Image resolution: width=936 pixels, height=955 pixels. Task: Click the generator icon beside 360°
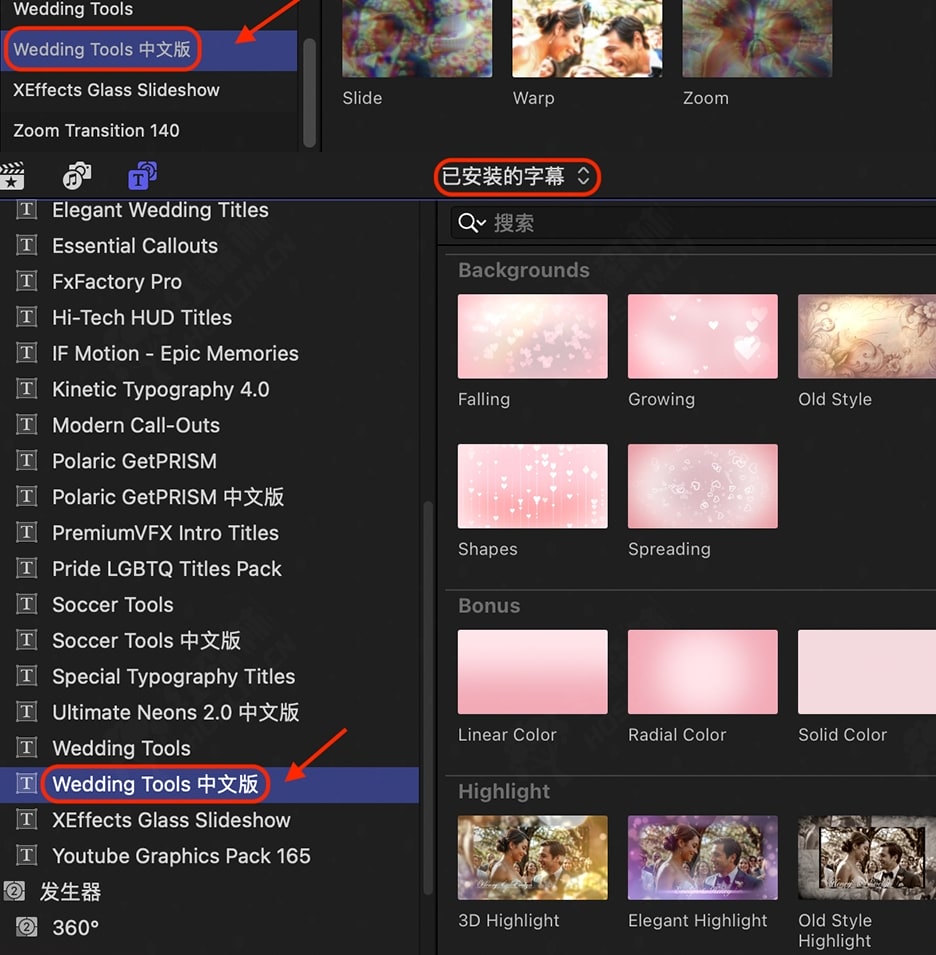click(x=26, y=928)
